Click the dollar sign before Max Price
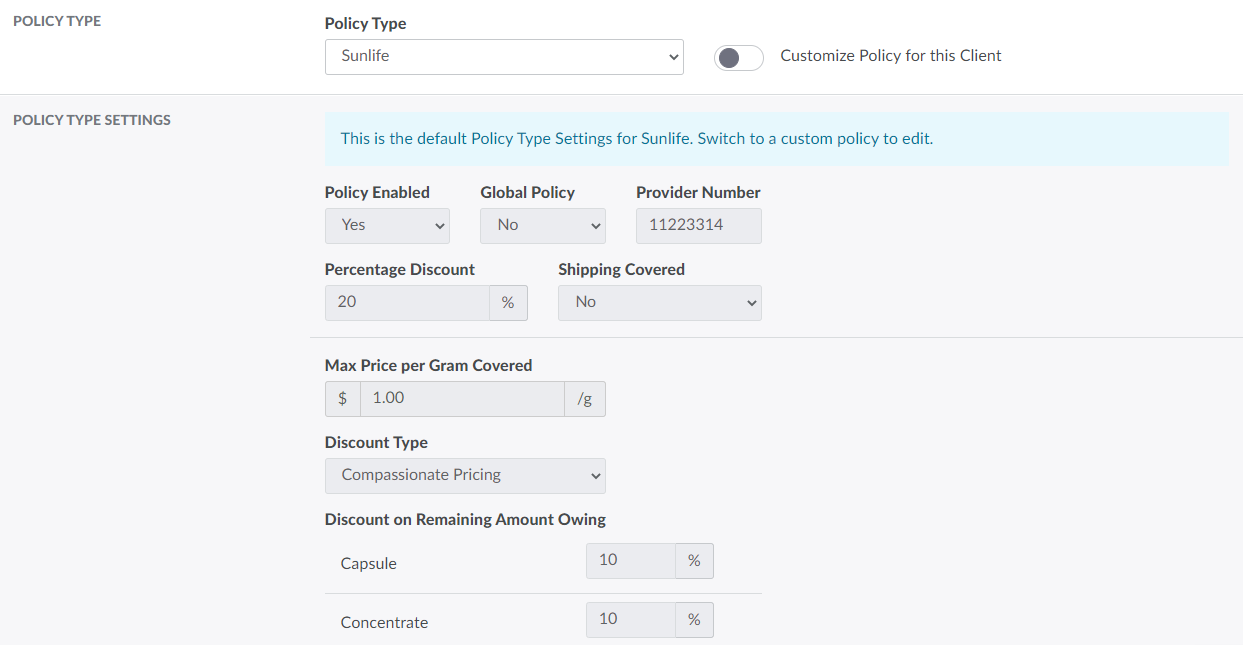This screenshot has width=1243, height=645. click(343, 399)
